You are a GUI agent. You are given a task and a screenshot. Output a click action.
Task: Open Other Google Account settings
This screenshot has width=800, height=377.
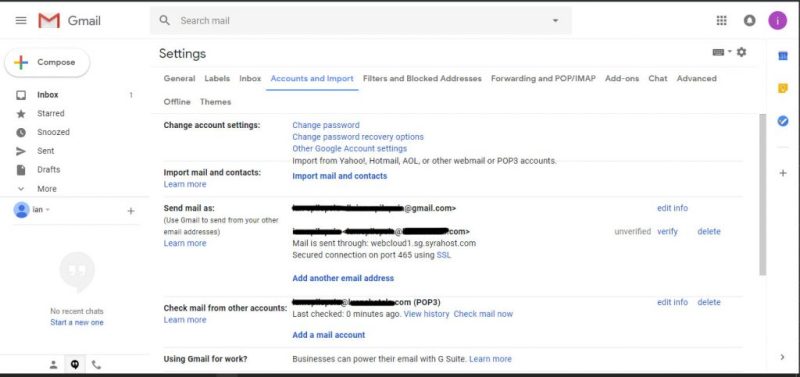click(349, 148)
